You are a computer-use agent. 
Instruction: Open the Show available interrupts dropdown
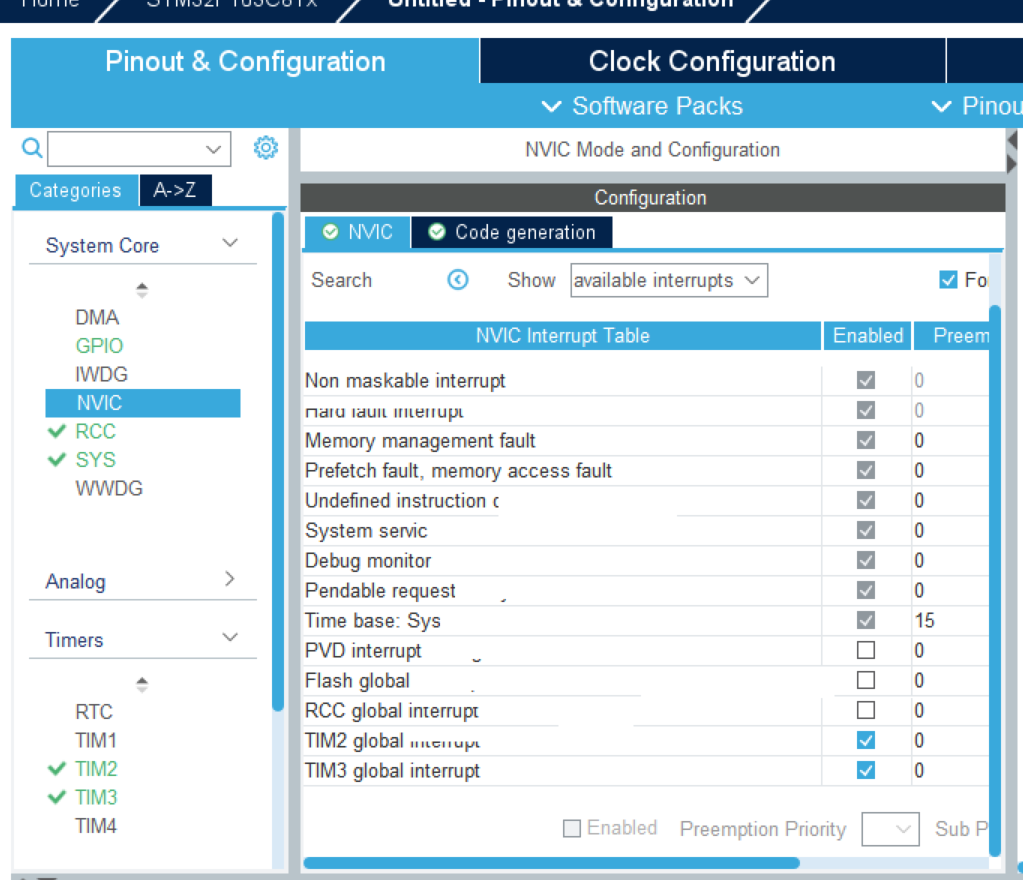669,281
